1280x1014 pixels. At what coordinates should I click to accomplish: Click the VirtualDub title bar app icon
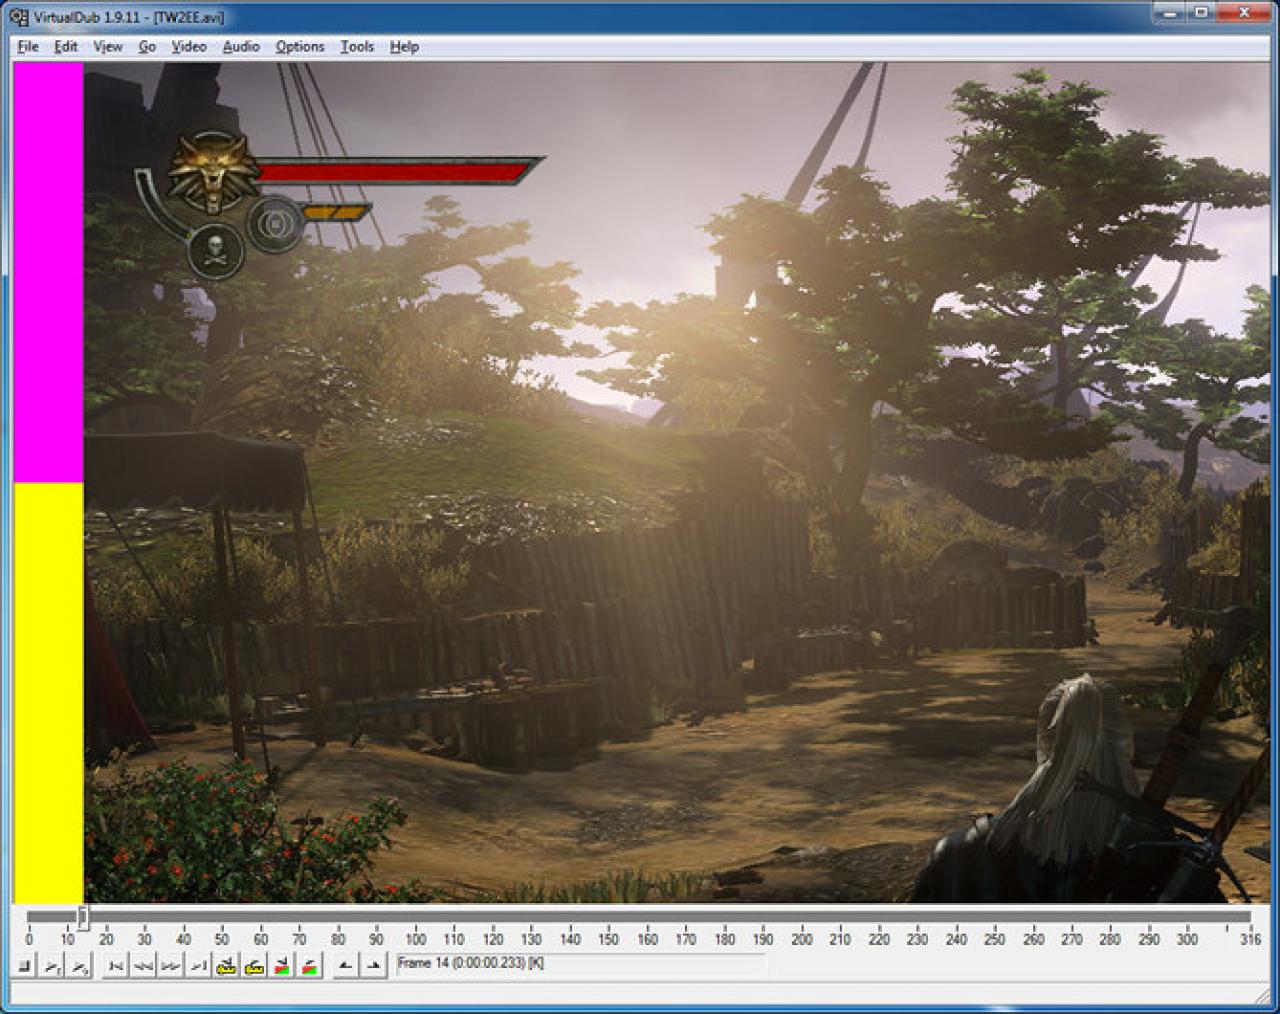click(19, 16)
